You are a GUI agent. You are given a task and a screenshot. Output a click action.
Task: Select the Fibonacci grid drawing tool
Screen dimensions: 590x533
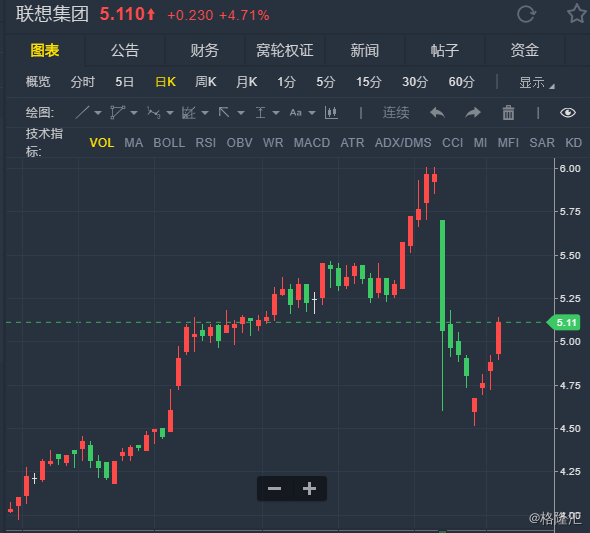(x=189, y=112)
